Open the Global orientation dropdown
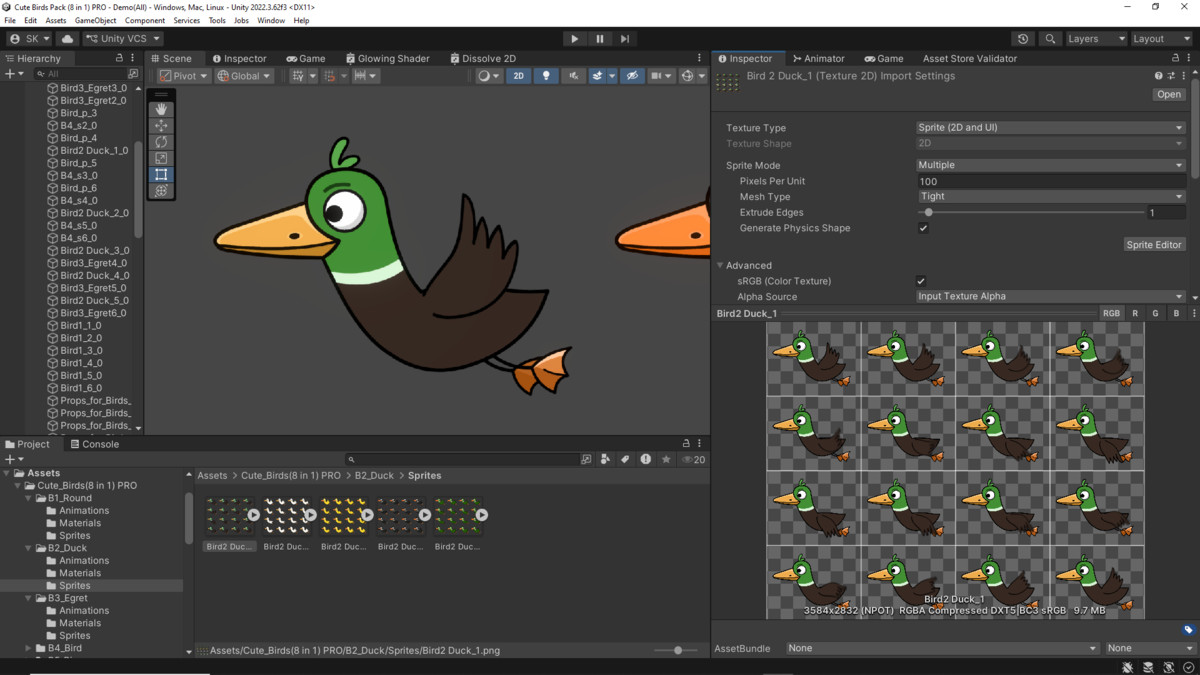Screen dimensions: 1200x675 (244, 76)
